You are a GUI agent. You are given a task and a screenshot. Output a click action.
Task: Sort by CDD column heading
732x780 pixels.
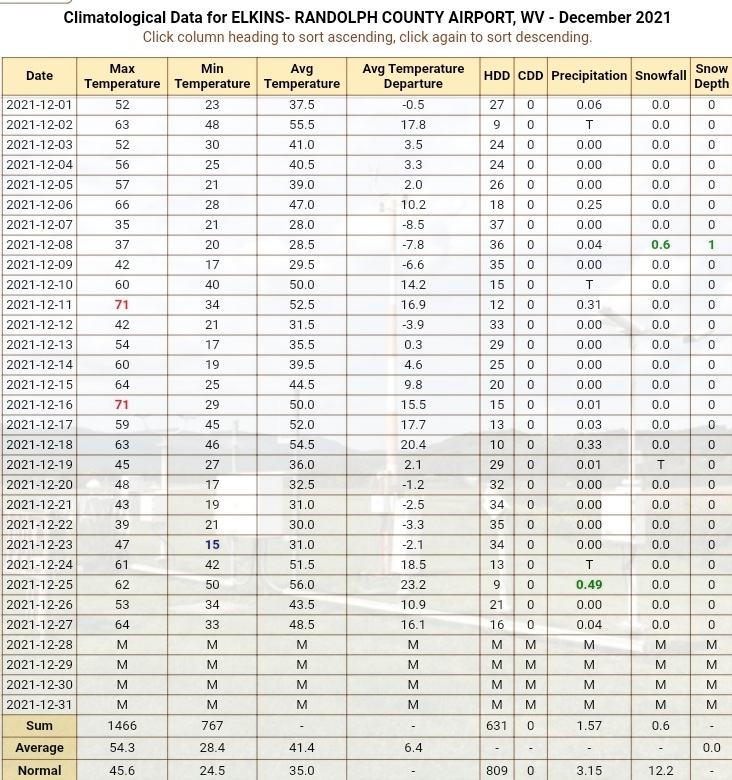530,76
